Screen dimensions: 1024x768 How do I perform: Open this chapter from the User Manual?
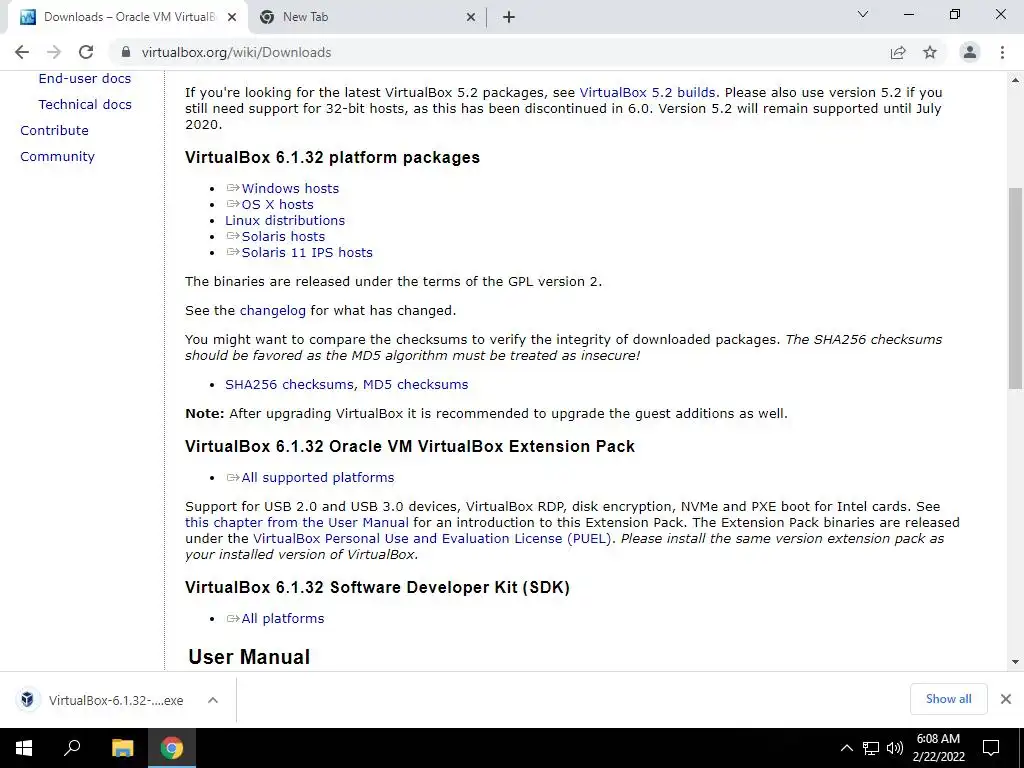pyautogui.click(x=296, y=523)
